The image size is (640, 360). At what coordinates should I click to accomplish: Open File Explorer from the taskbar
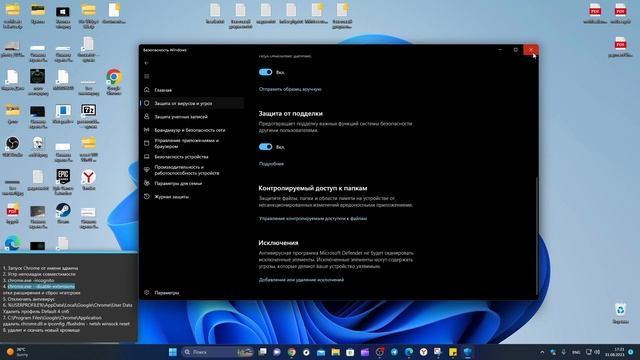point(336,352)
